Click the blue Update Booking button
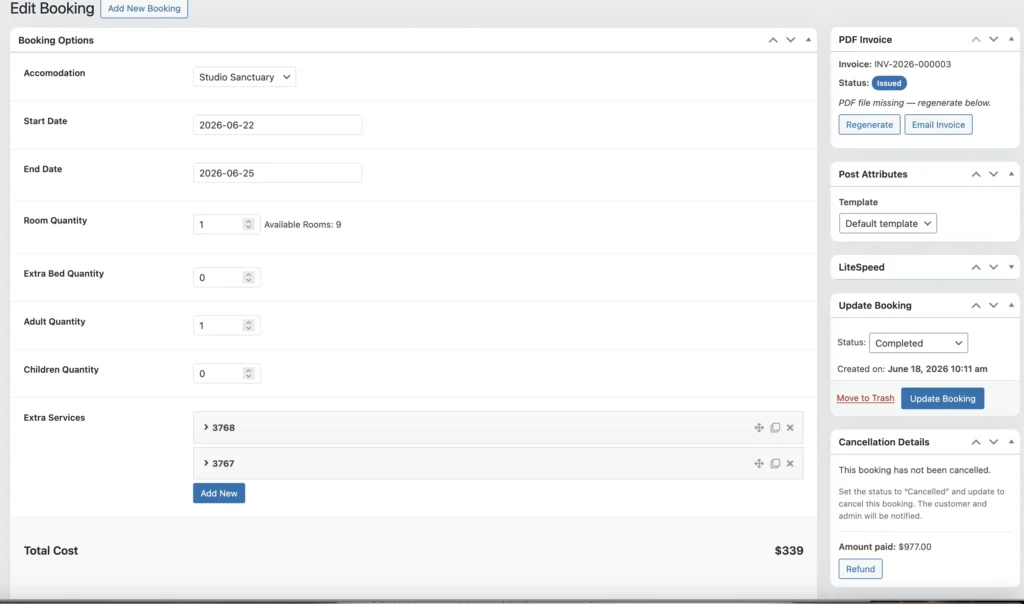 point(942,398)
